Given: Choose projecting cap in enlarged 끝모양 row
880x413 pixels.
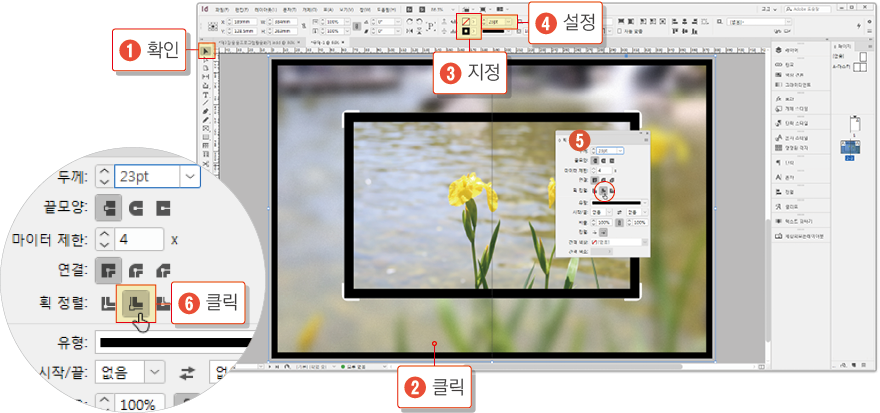Looking at the screenshot, I should click(x=163, y=208).
